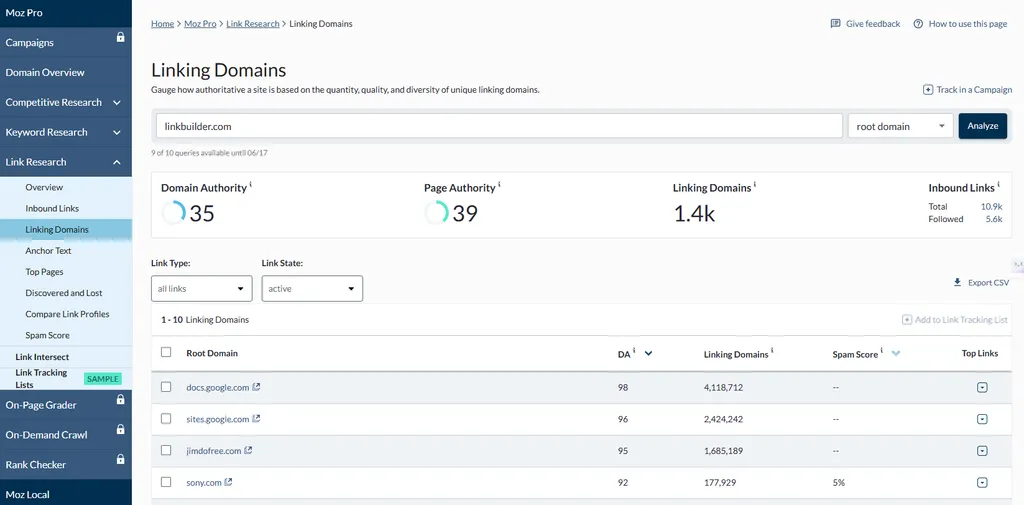Click the Export CSV download icon
The width and height of the screenshot is (1024, 505).
pyautogui.click(x=957, y=282)
